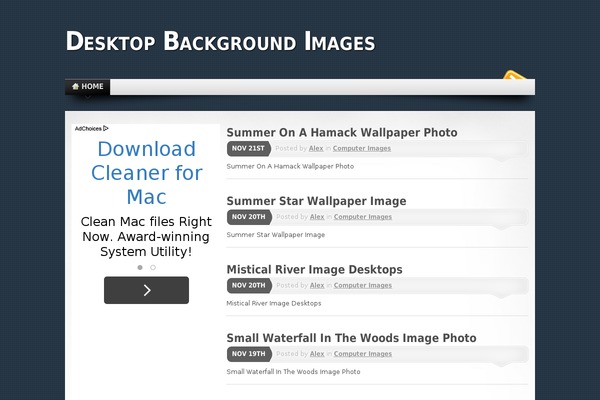The image size is (600, 400).
Task: Click author Alex on the Mistical River post
Action: coord(317,286)
